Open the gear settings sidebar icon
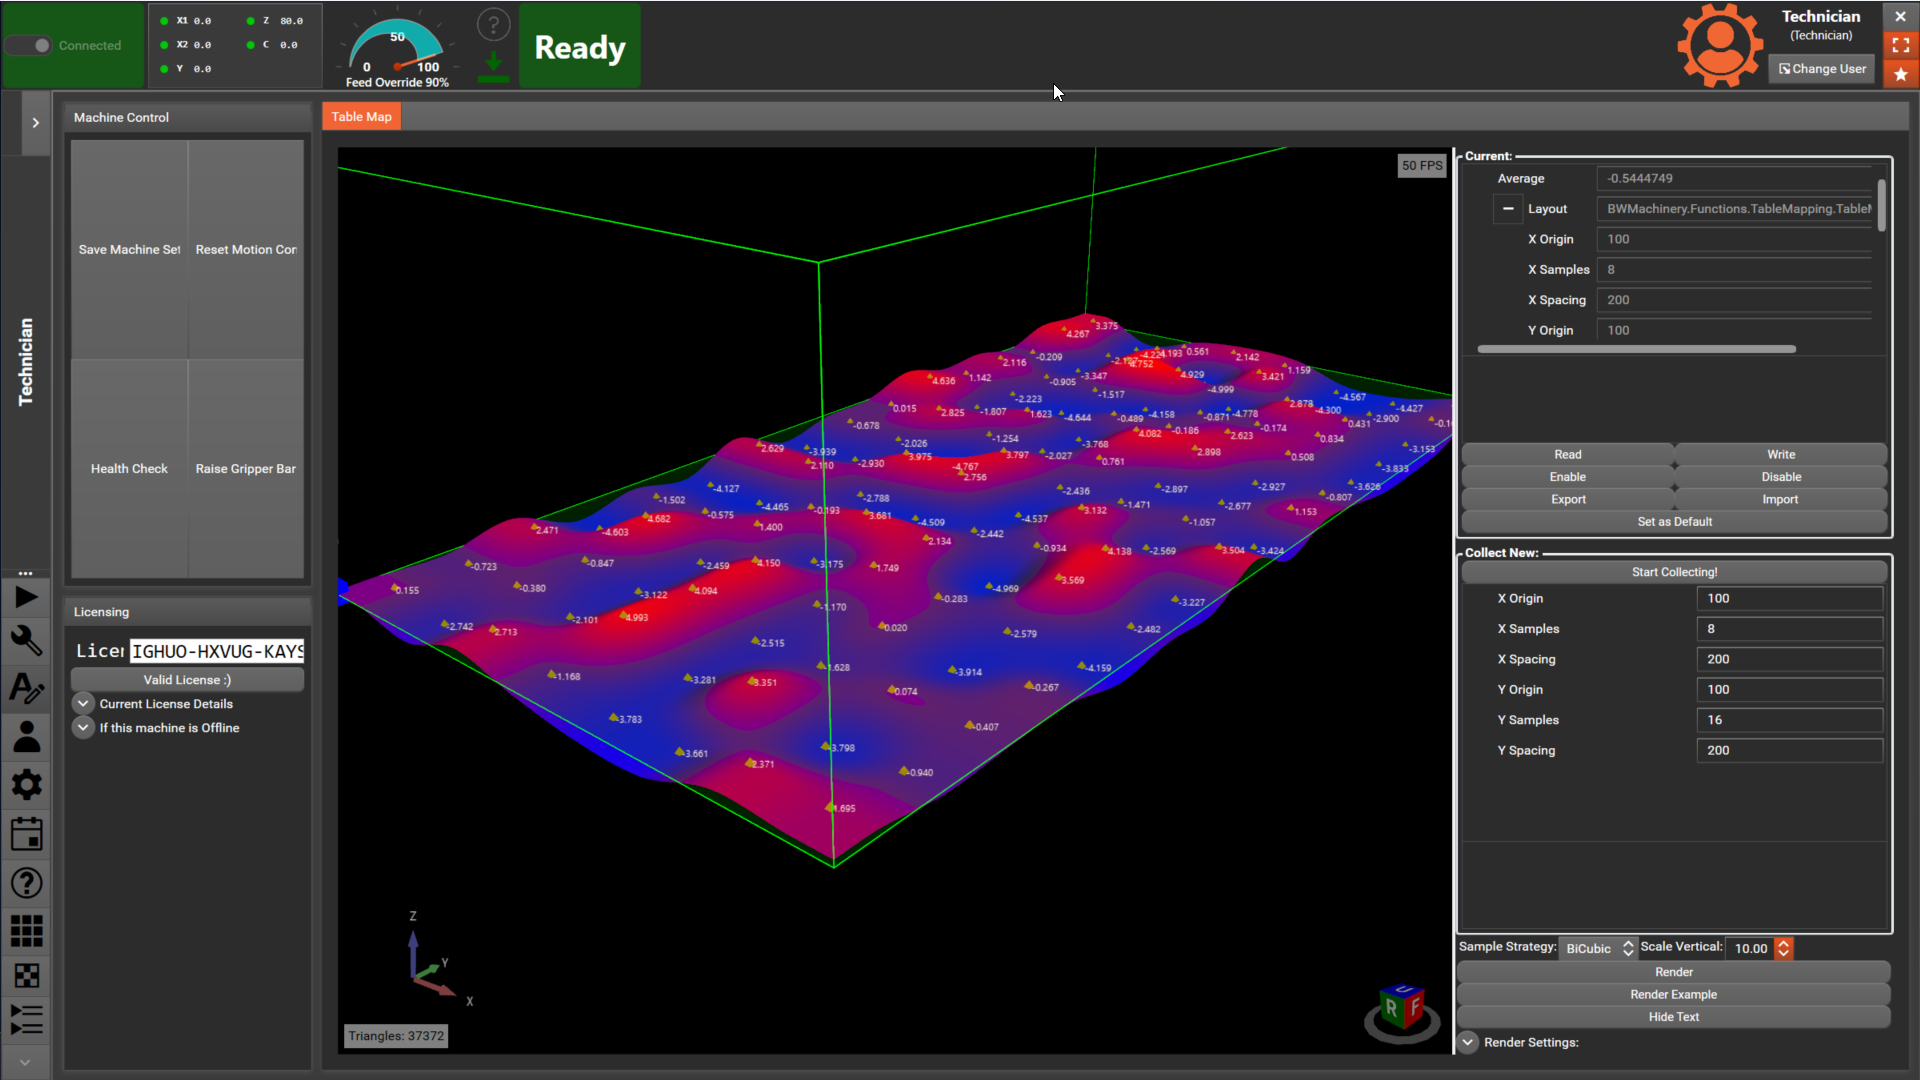 [26, 784]
